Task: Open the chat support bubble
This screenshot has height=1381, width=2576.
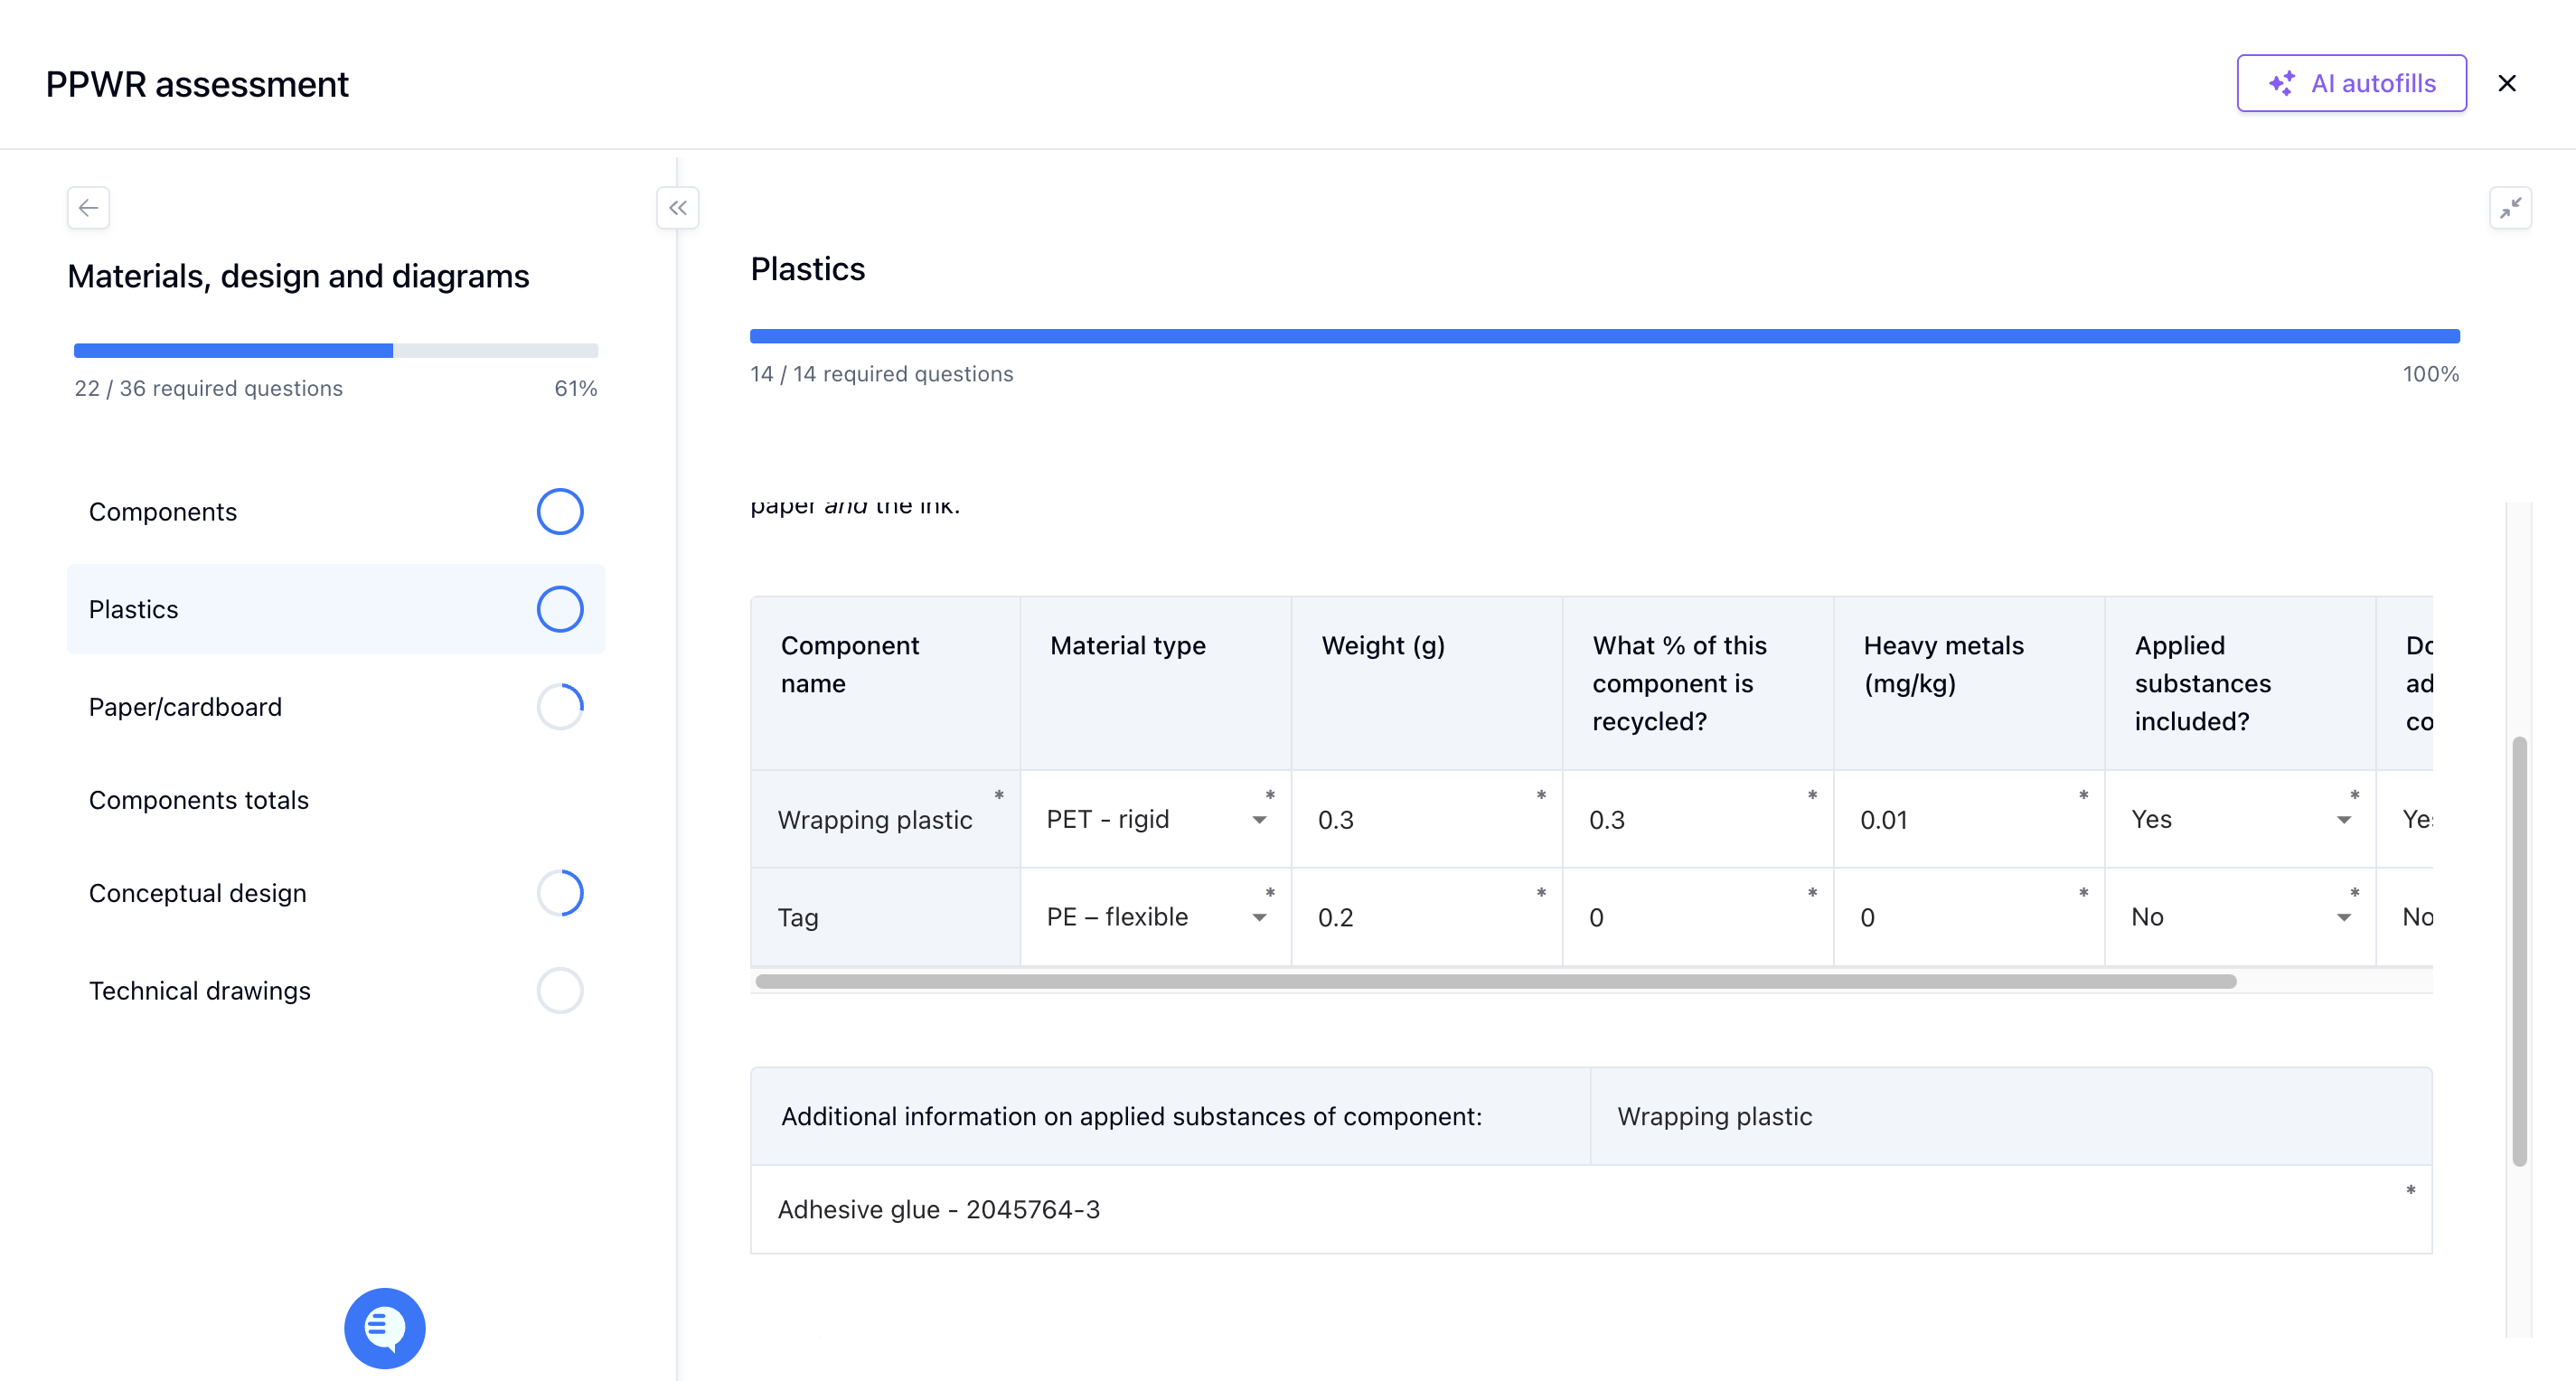Action: [x=385, y=1328]
